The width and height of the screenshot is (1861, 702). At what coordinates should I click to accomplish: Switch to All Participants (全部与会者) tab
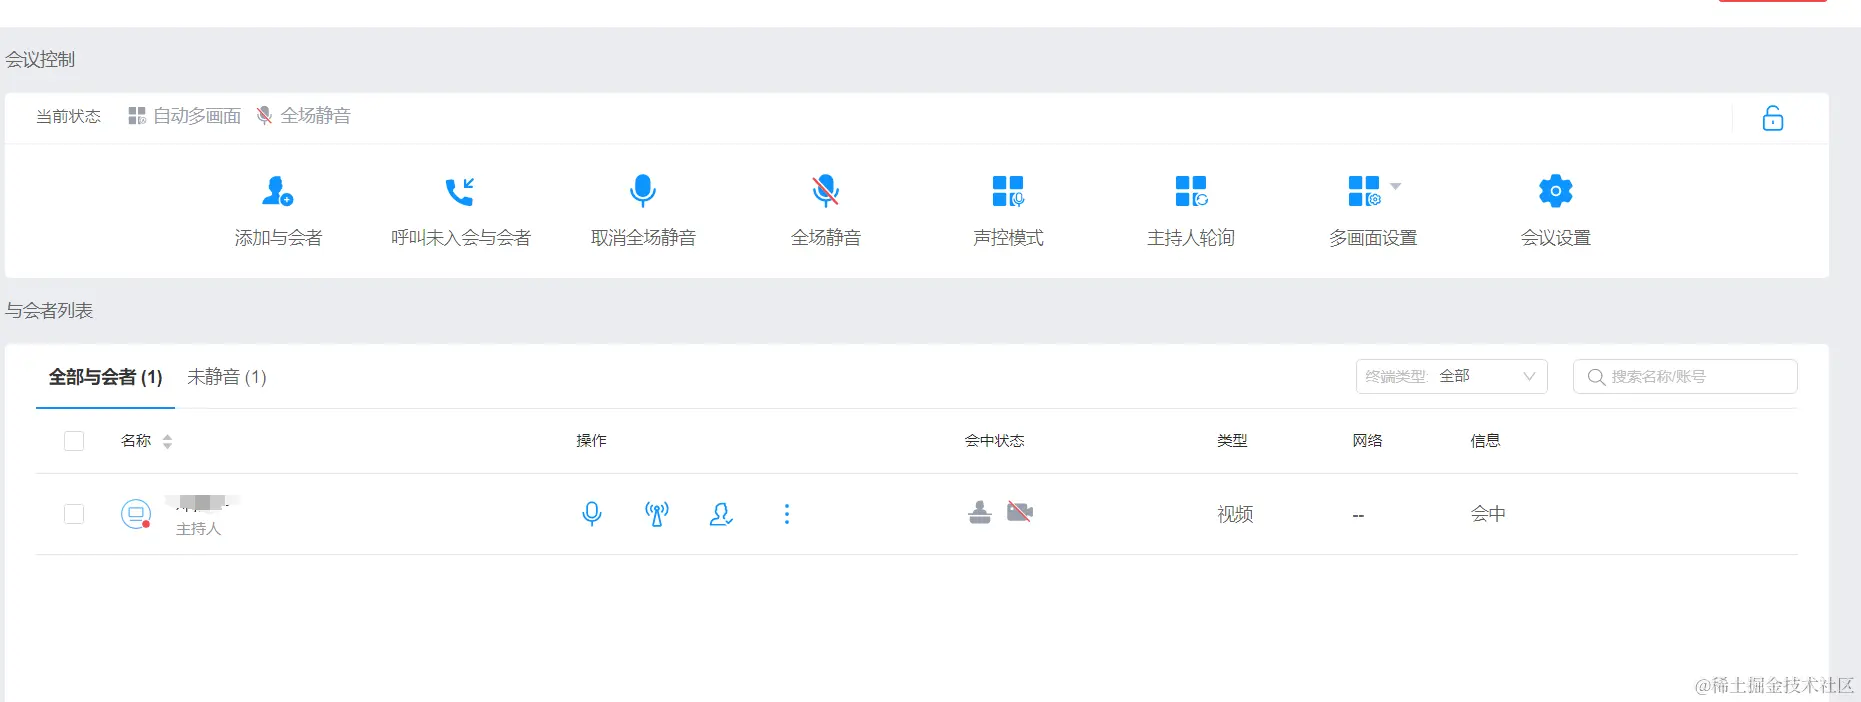coord(105,377)
